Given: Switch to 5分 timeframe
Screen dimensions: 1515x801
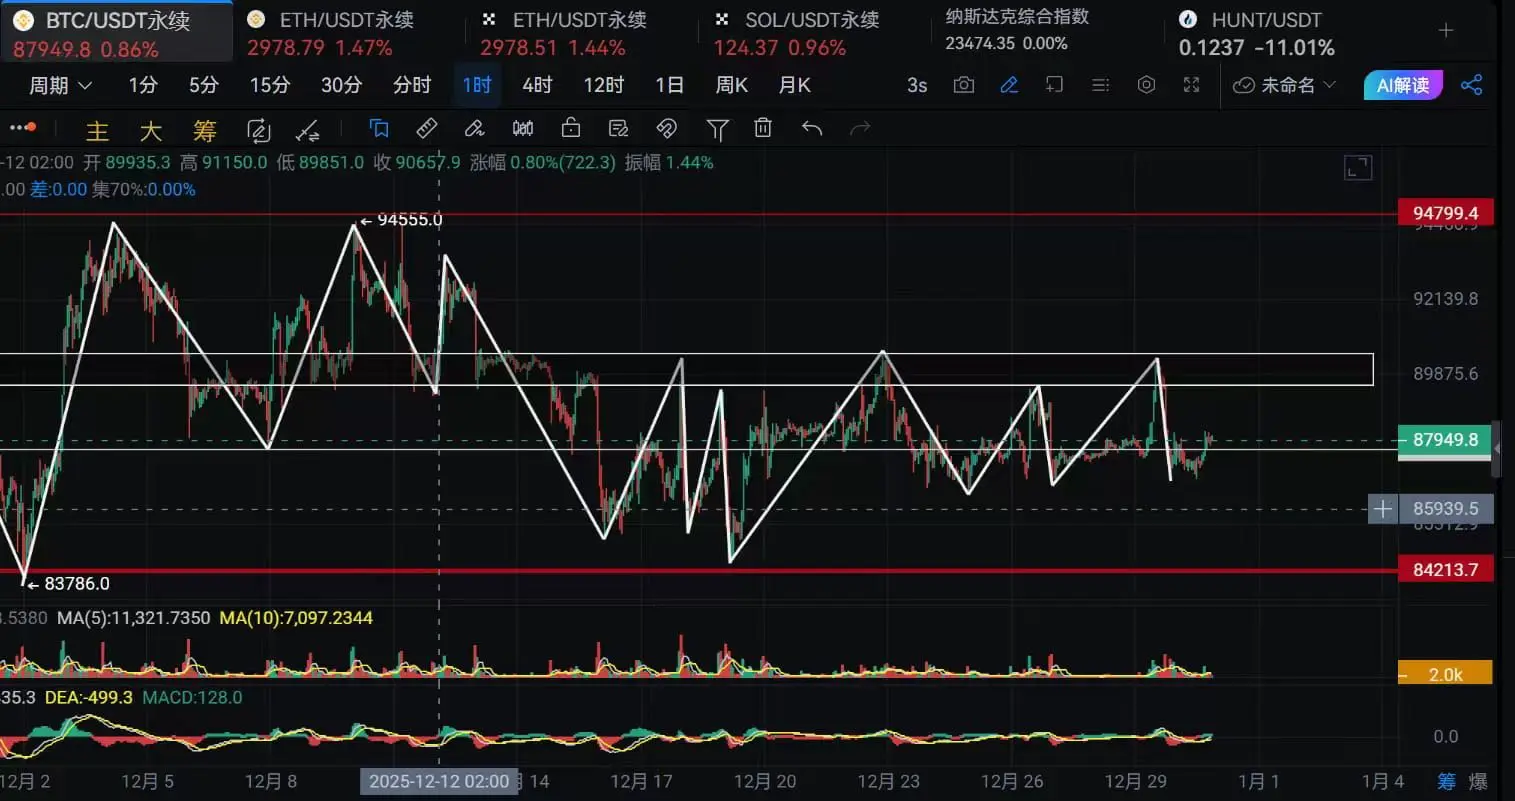Looking at the screenshot, I should coord(204,85).
